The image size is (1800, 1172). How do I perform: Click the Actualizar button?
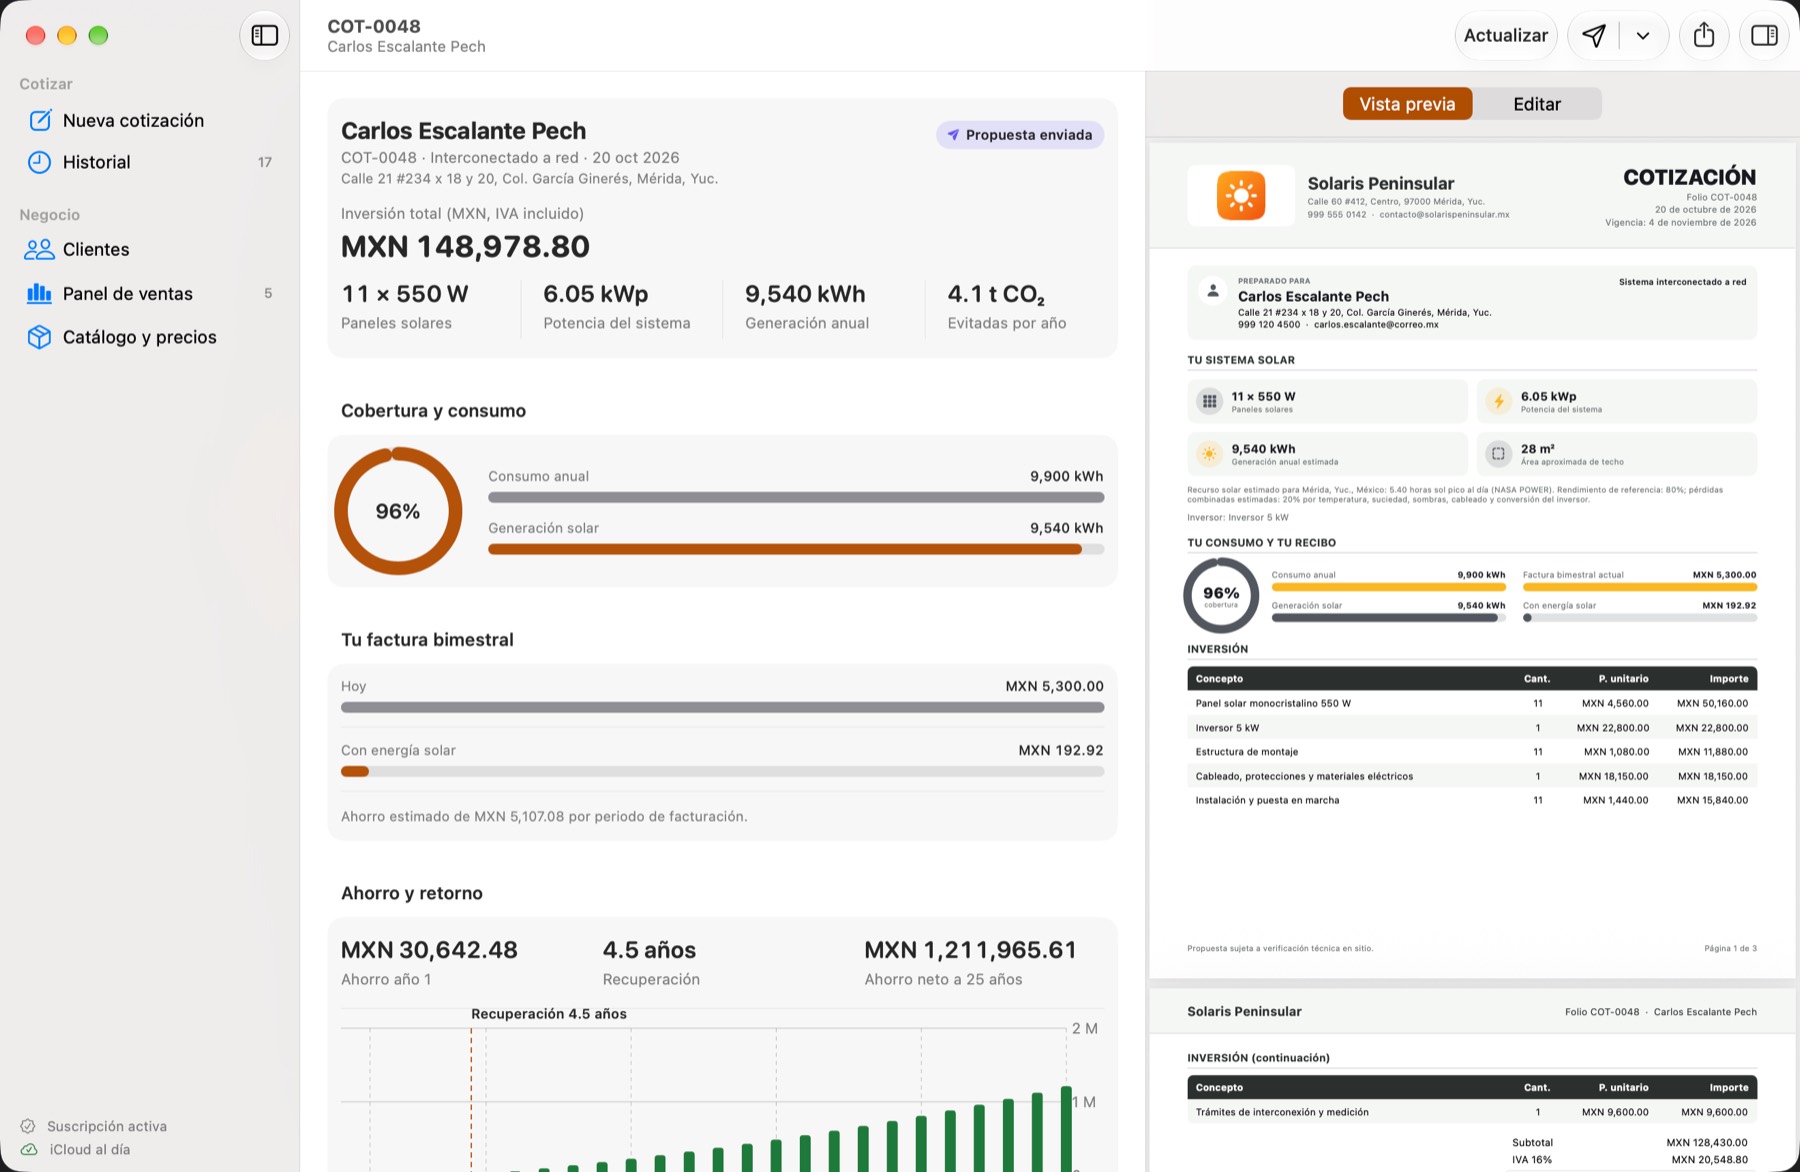click(1505, 35)
